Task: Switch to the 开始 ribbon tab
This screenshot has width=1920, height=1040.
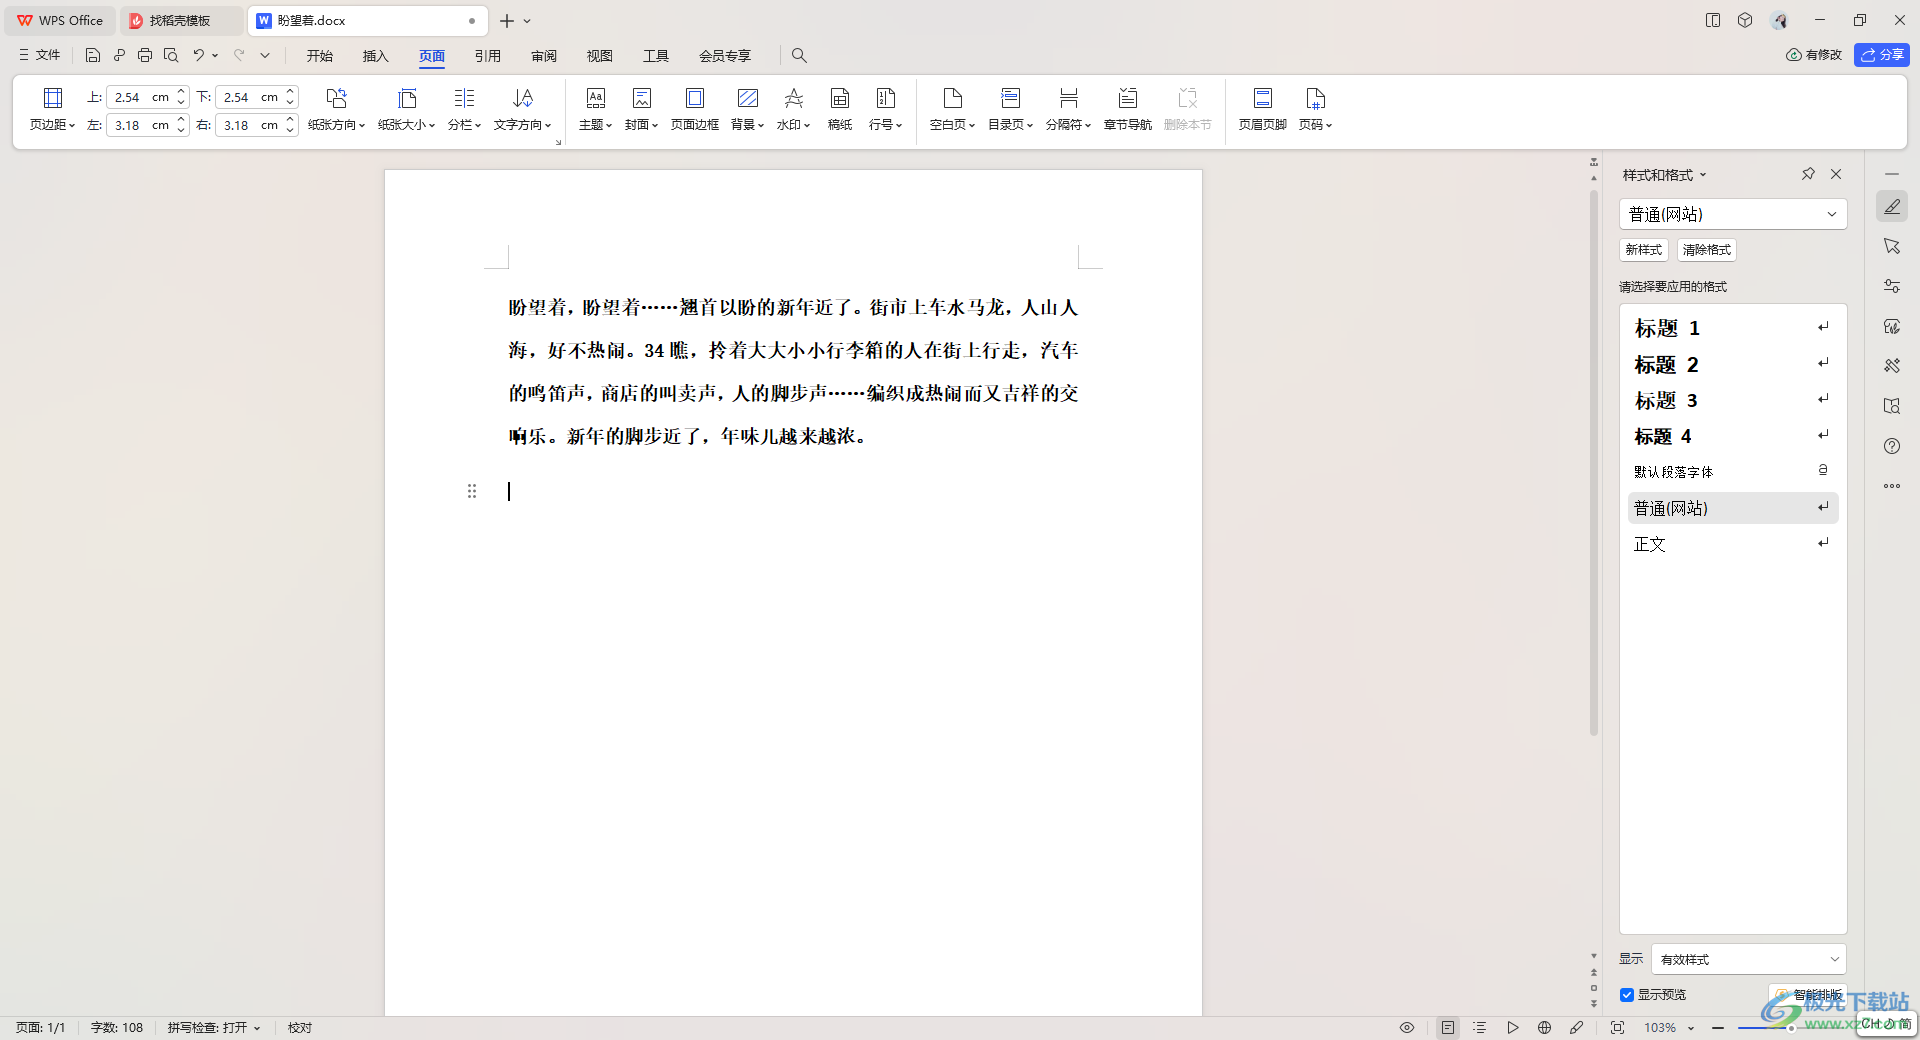Action: [320, 55]
